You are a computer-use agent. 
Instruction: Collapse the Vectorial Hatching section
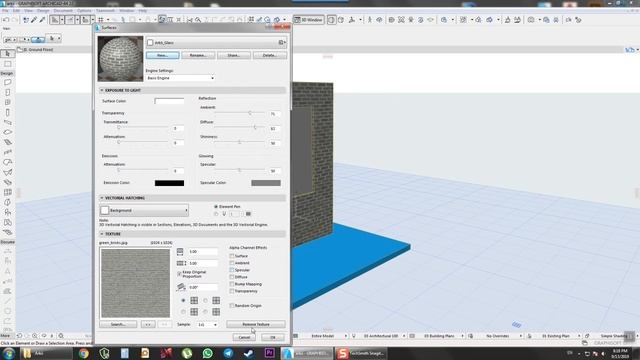pos(102,198)
